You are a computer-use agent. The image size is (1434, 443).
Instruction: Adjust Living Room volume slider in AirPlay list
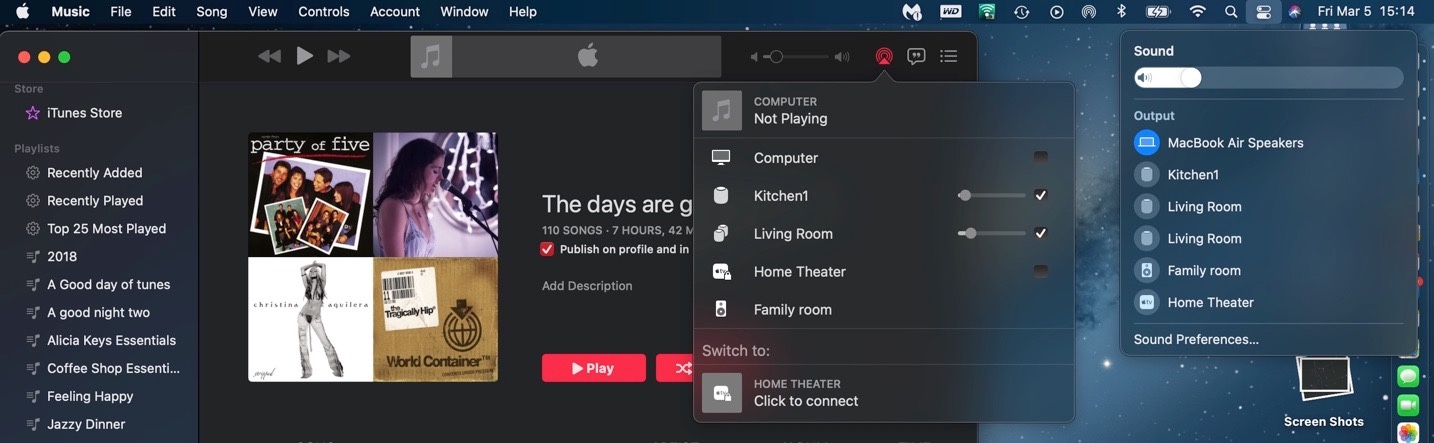[x=992, y=234]
